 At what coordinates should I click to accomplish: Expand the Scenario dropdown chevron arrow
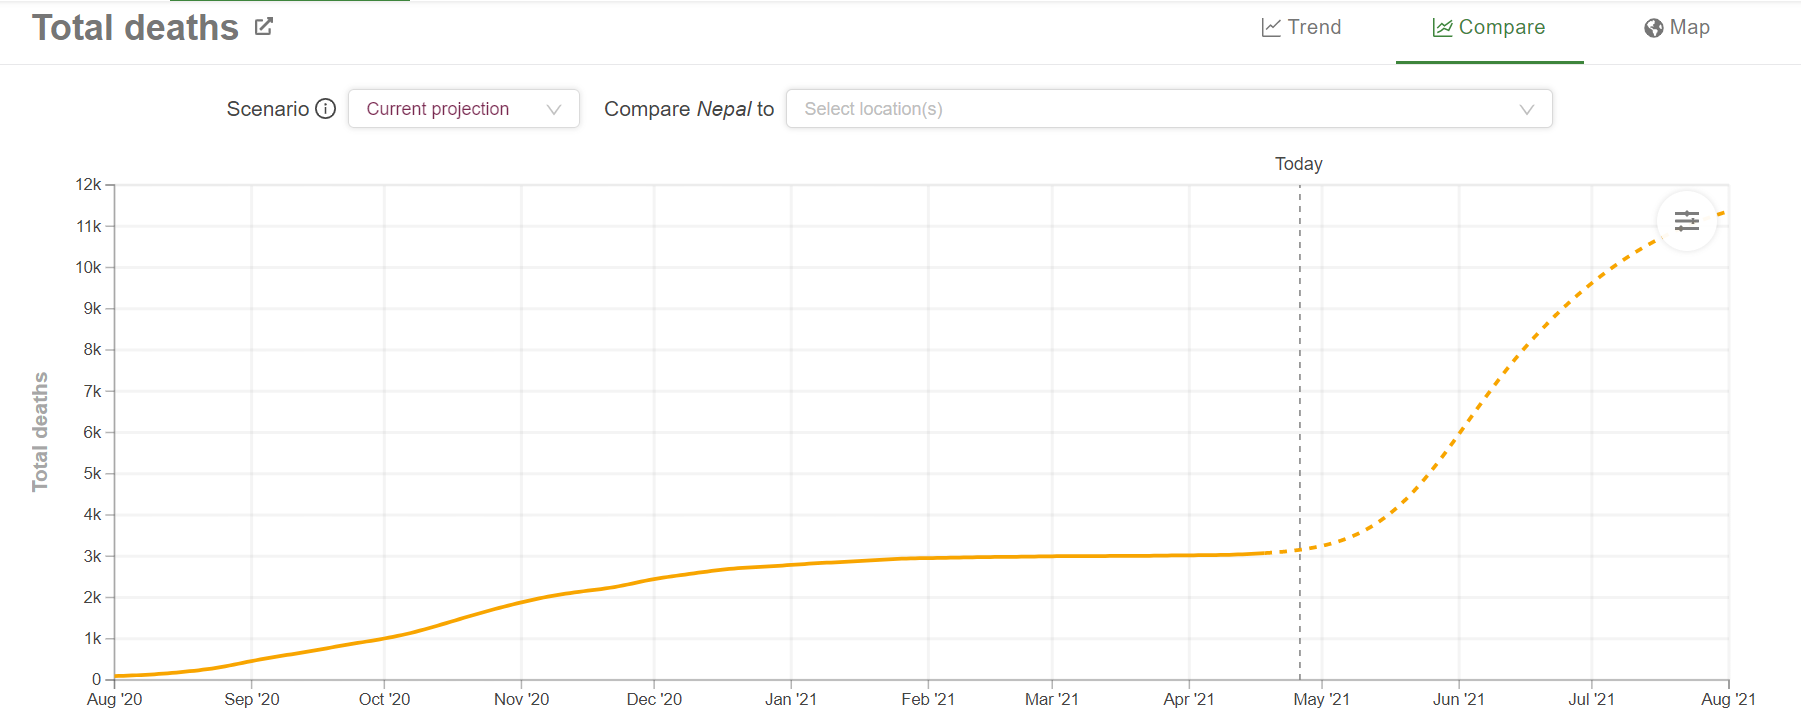tap(554, 110)
